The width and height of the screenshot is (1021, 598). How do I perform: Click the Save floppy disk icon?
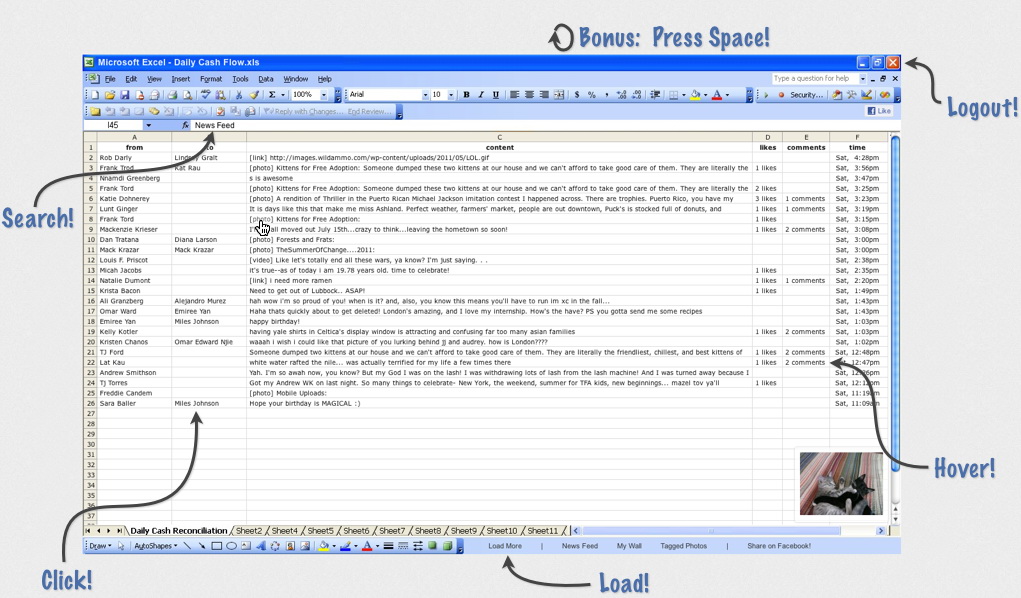[x=125, y=95]
